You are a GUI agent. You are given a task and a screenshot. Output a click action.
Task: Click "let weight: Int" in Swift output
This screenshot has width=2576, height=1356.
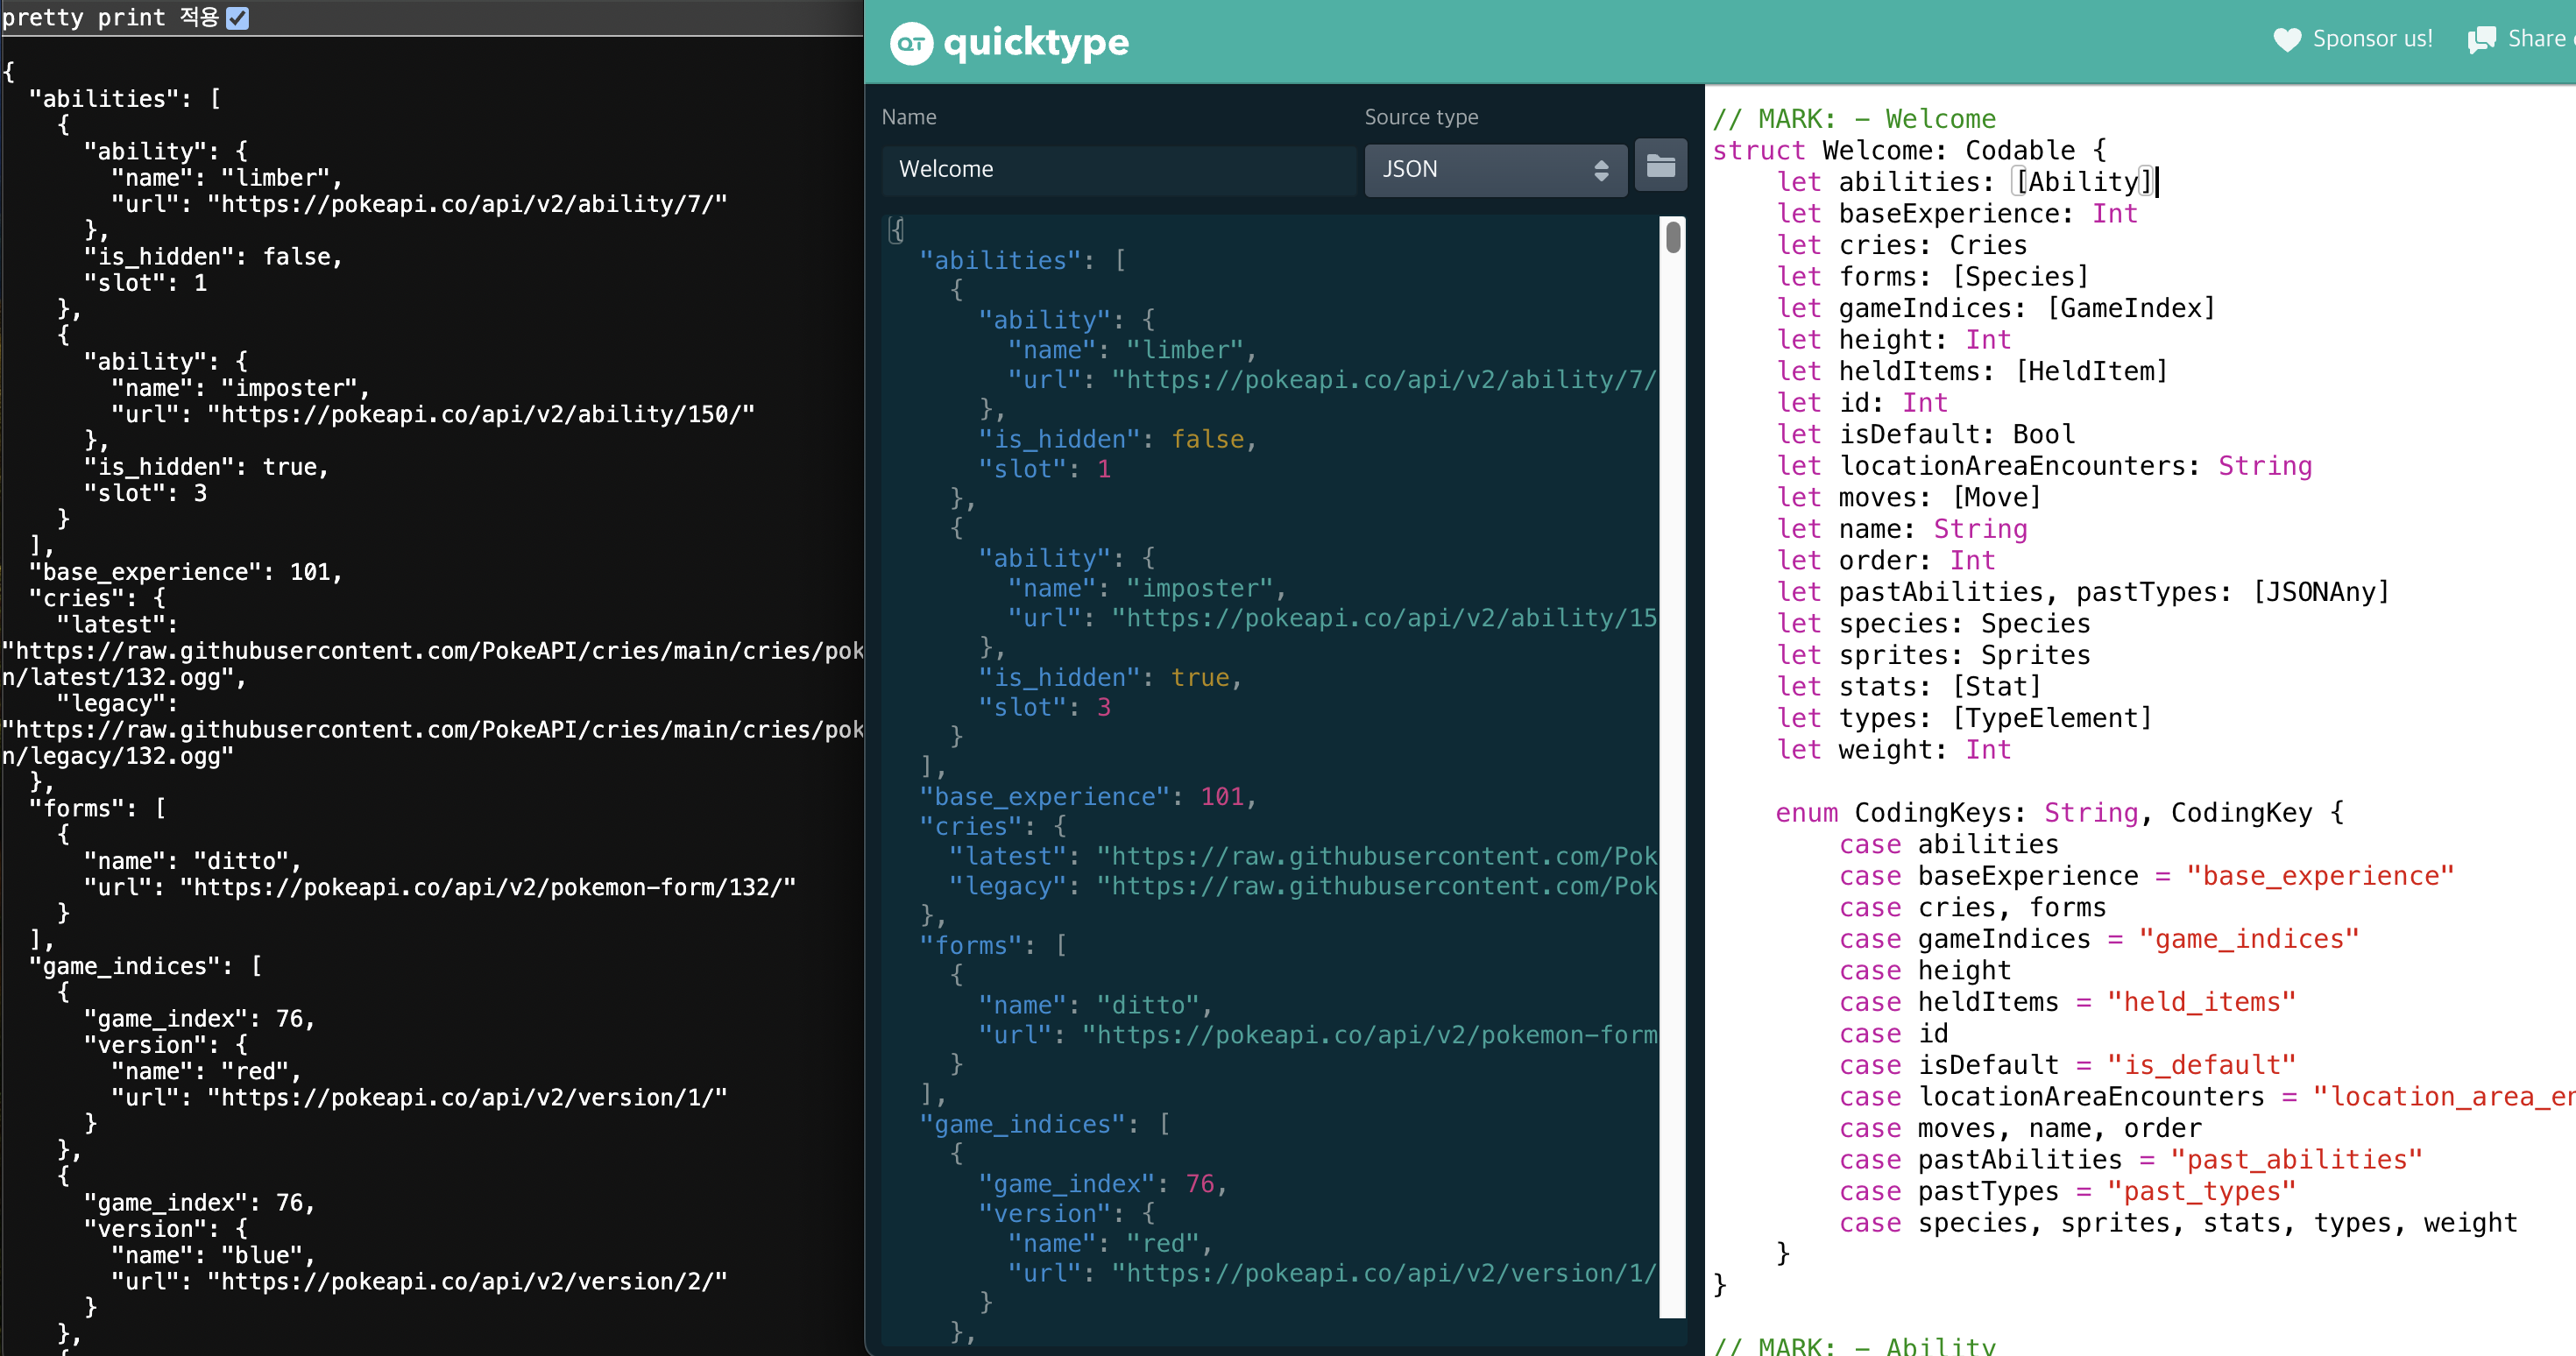pos(1893,750)
